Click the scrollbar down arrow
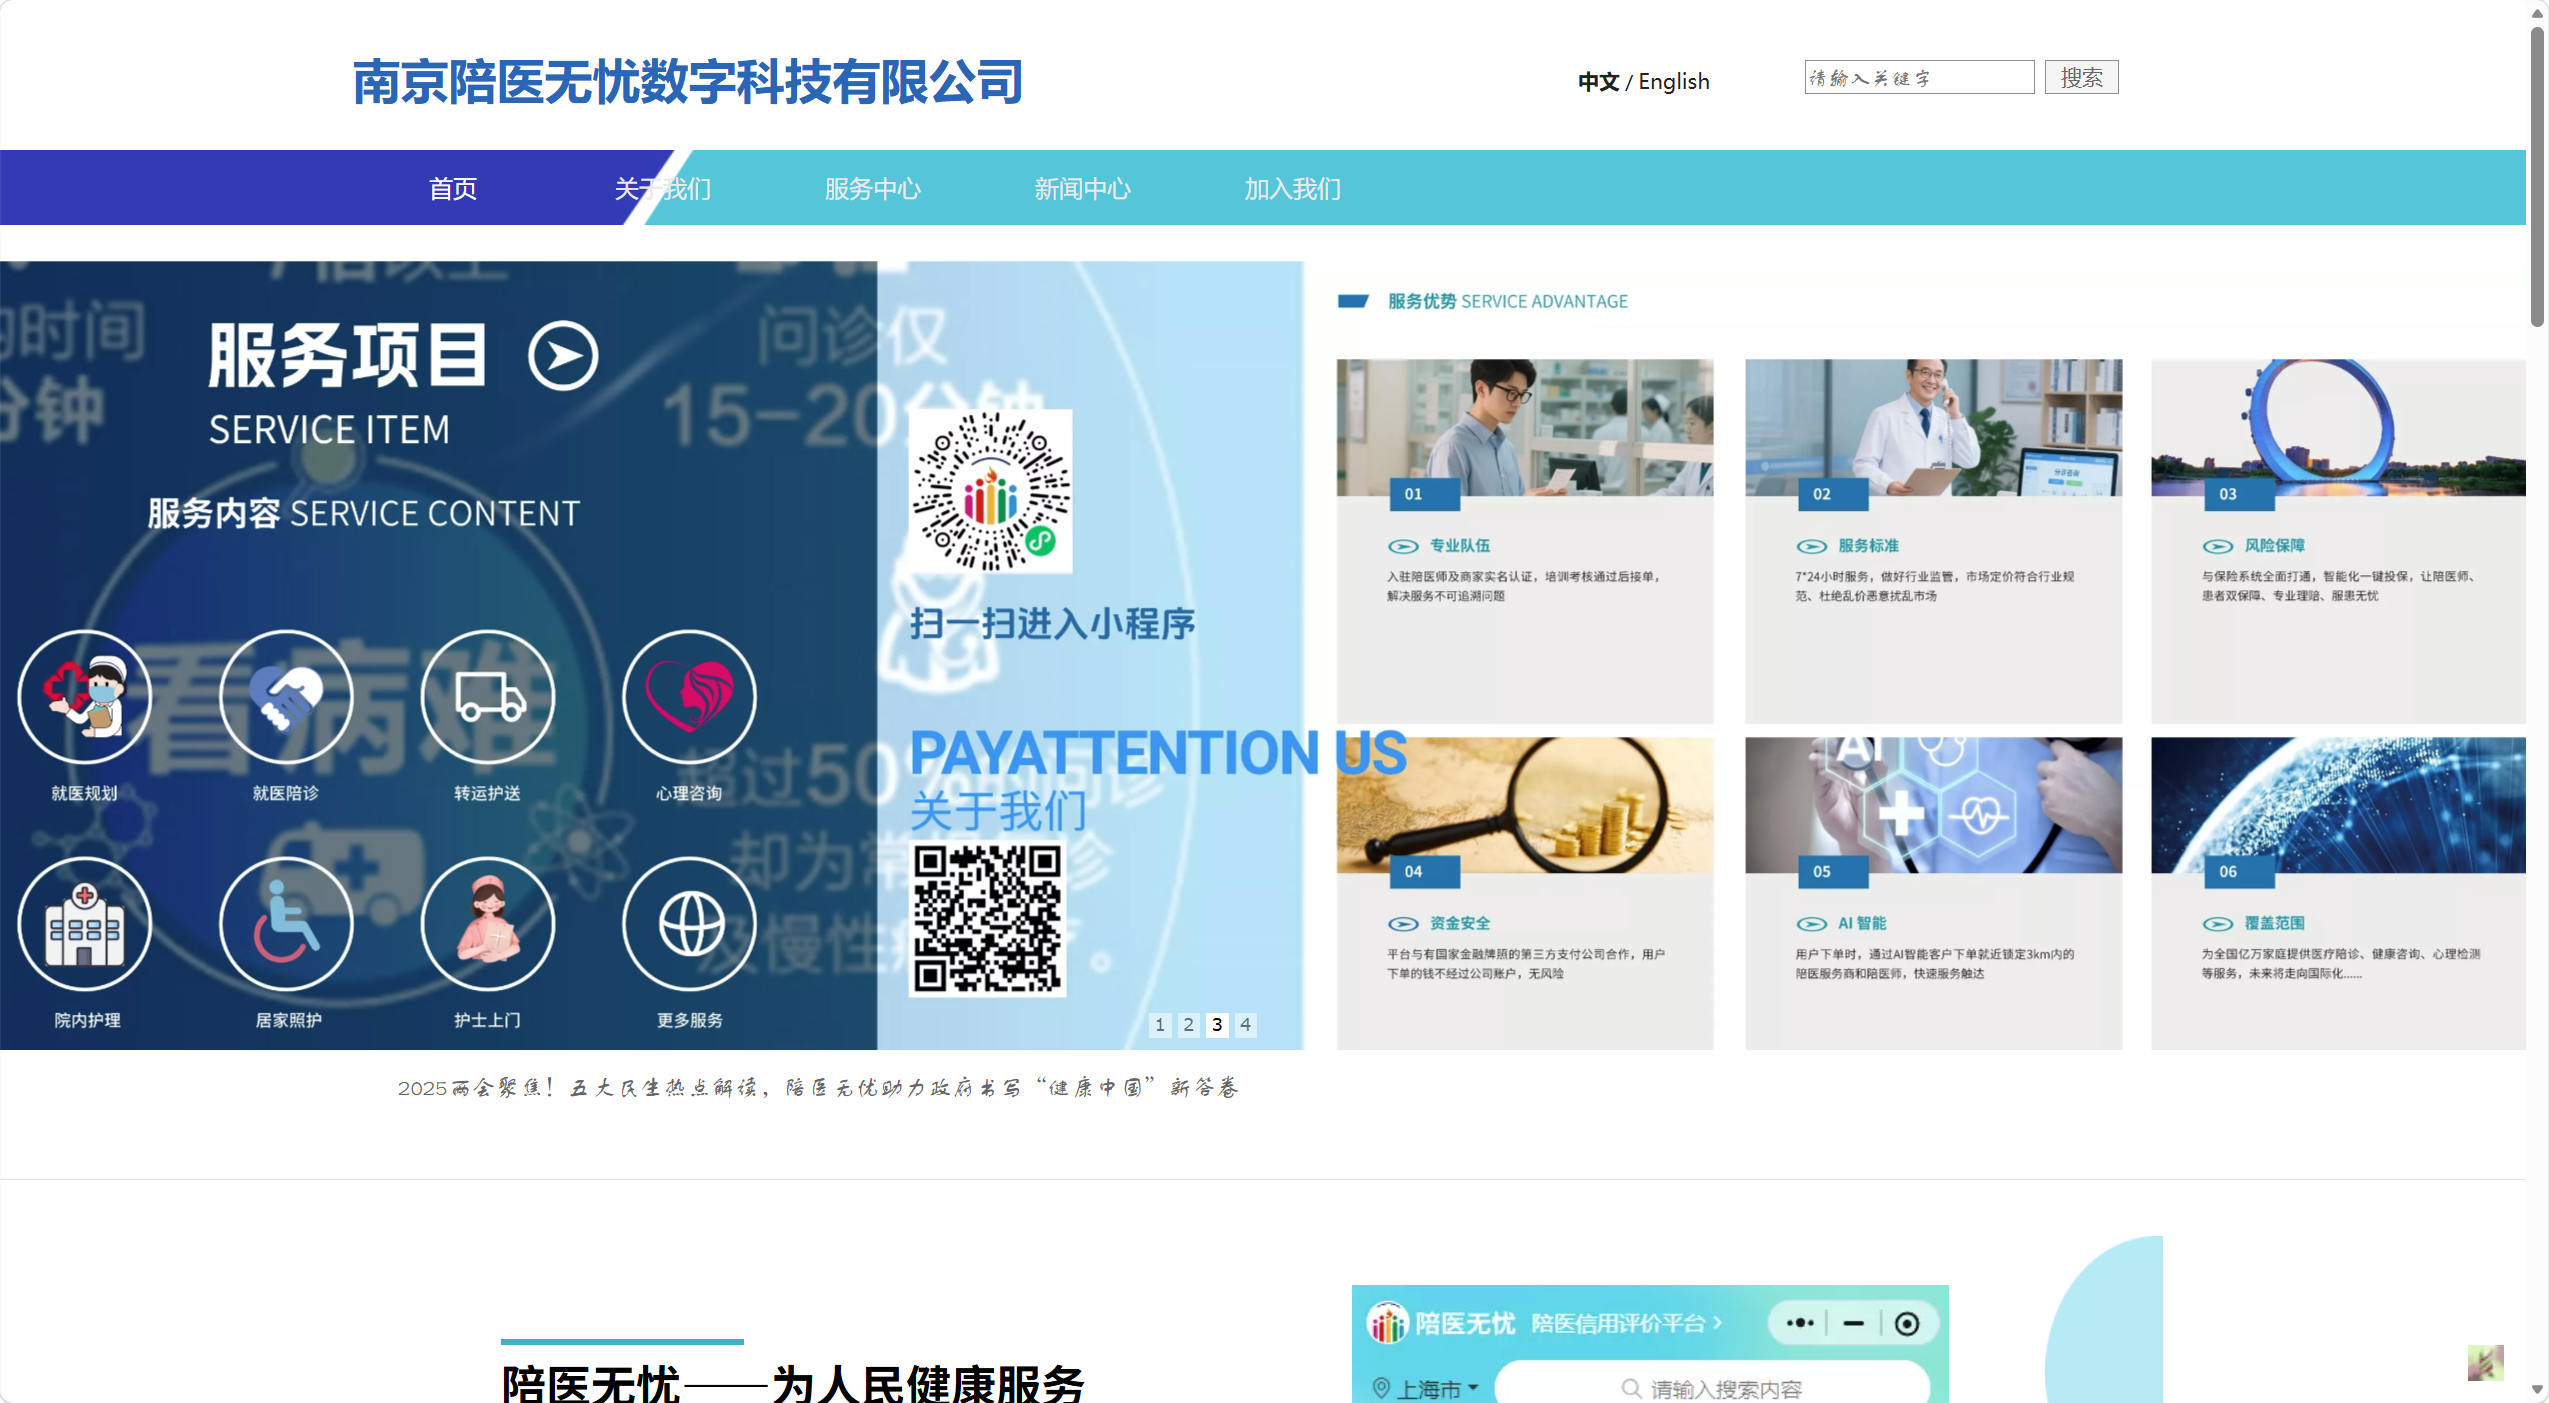 coord(2537,1390)
